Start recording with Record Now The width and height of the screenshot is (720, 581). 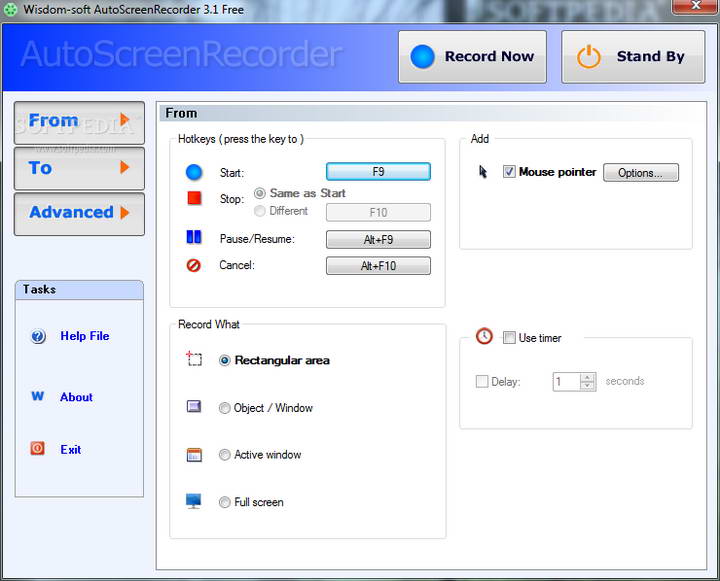point(472,57)
